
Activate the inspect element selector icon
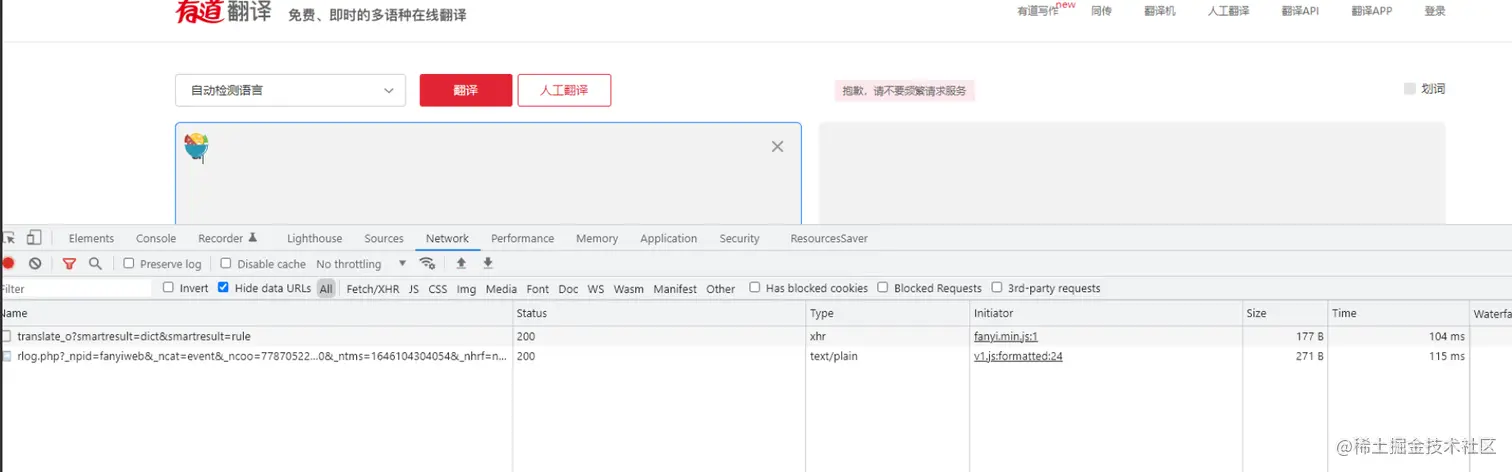point(8,238)
